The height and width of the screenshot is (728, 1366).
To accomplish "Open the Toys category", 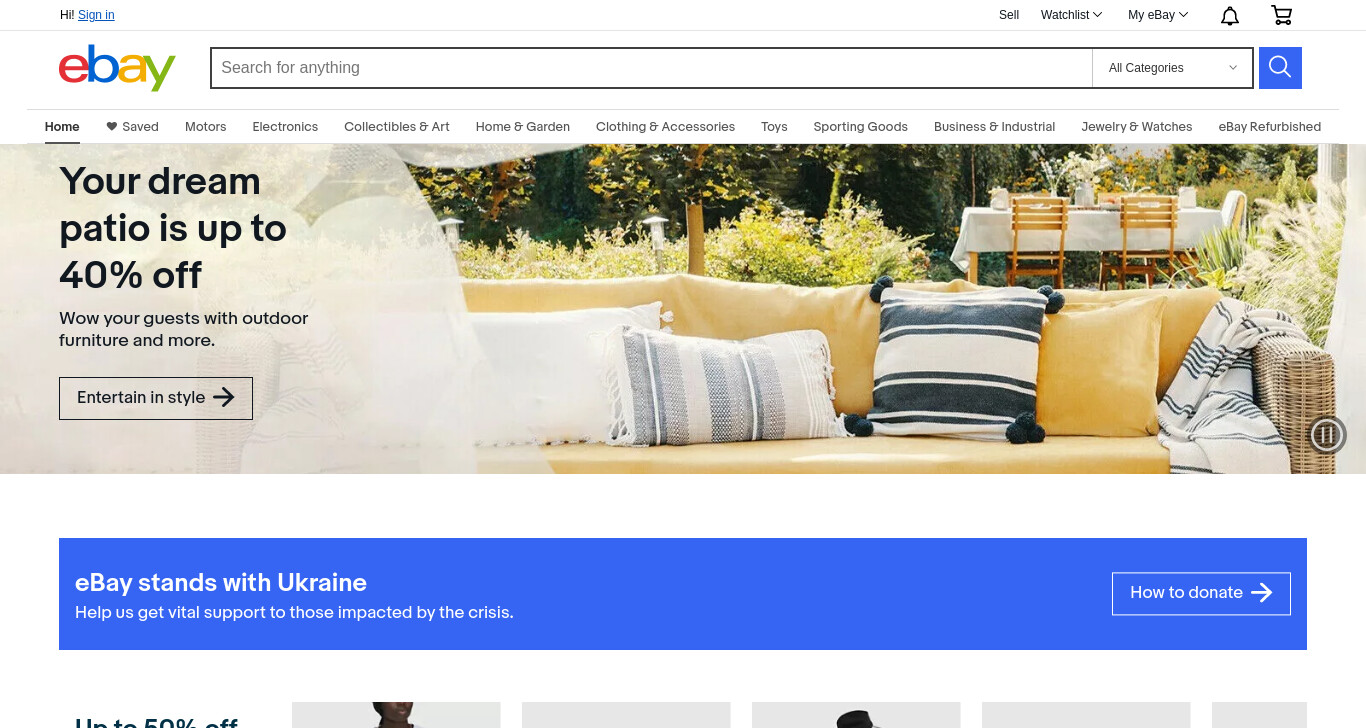I will click(x=774, y=127).
